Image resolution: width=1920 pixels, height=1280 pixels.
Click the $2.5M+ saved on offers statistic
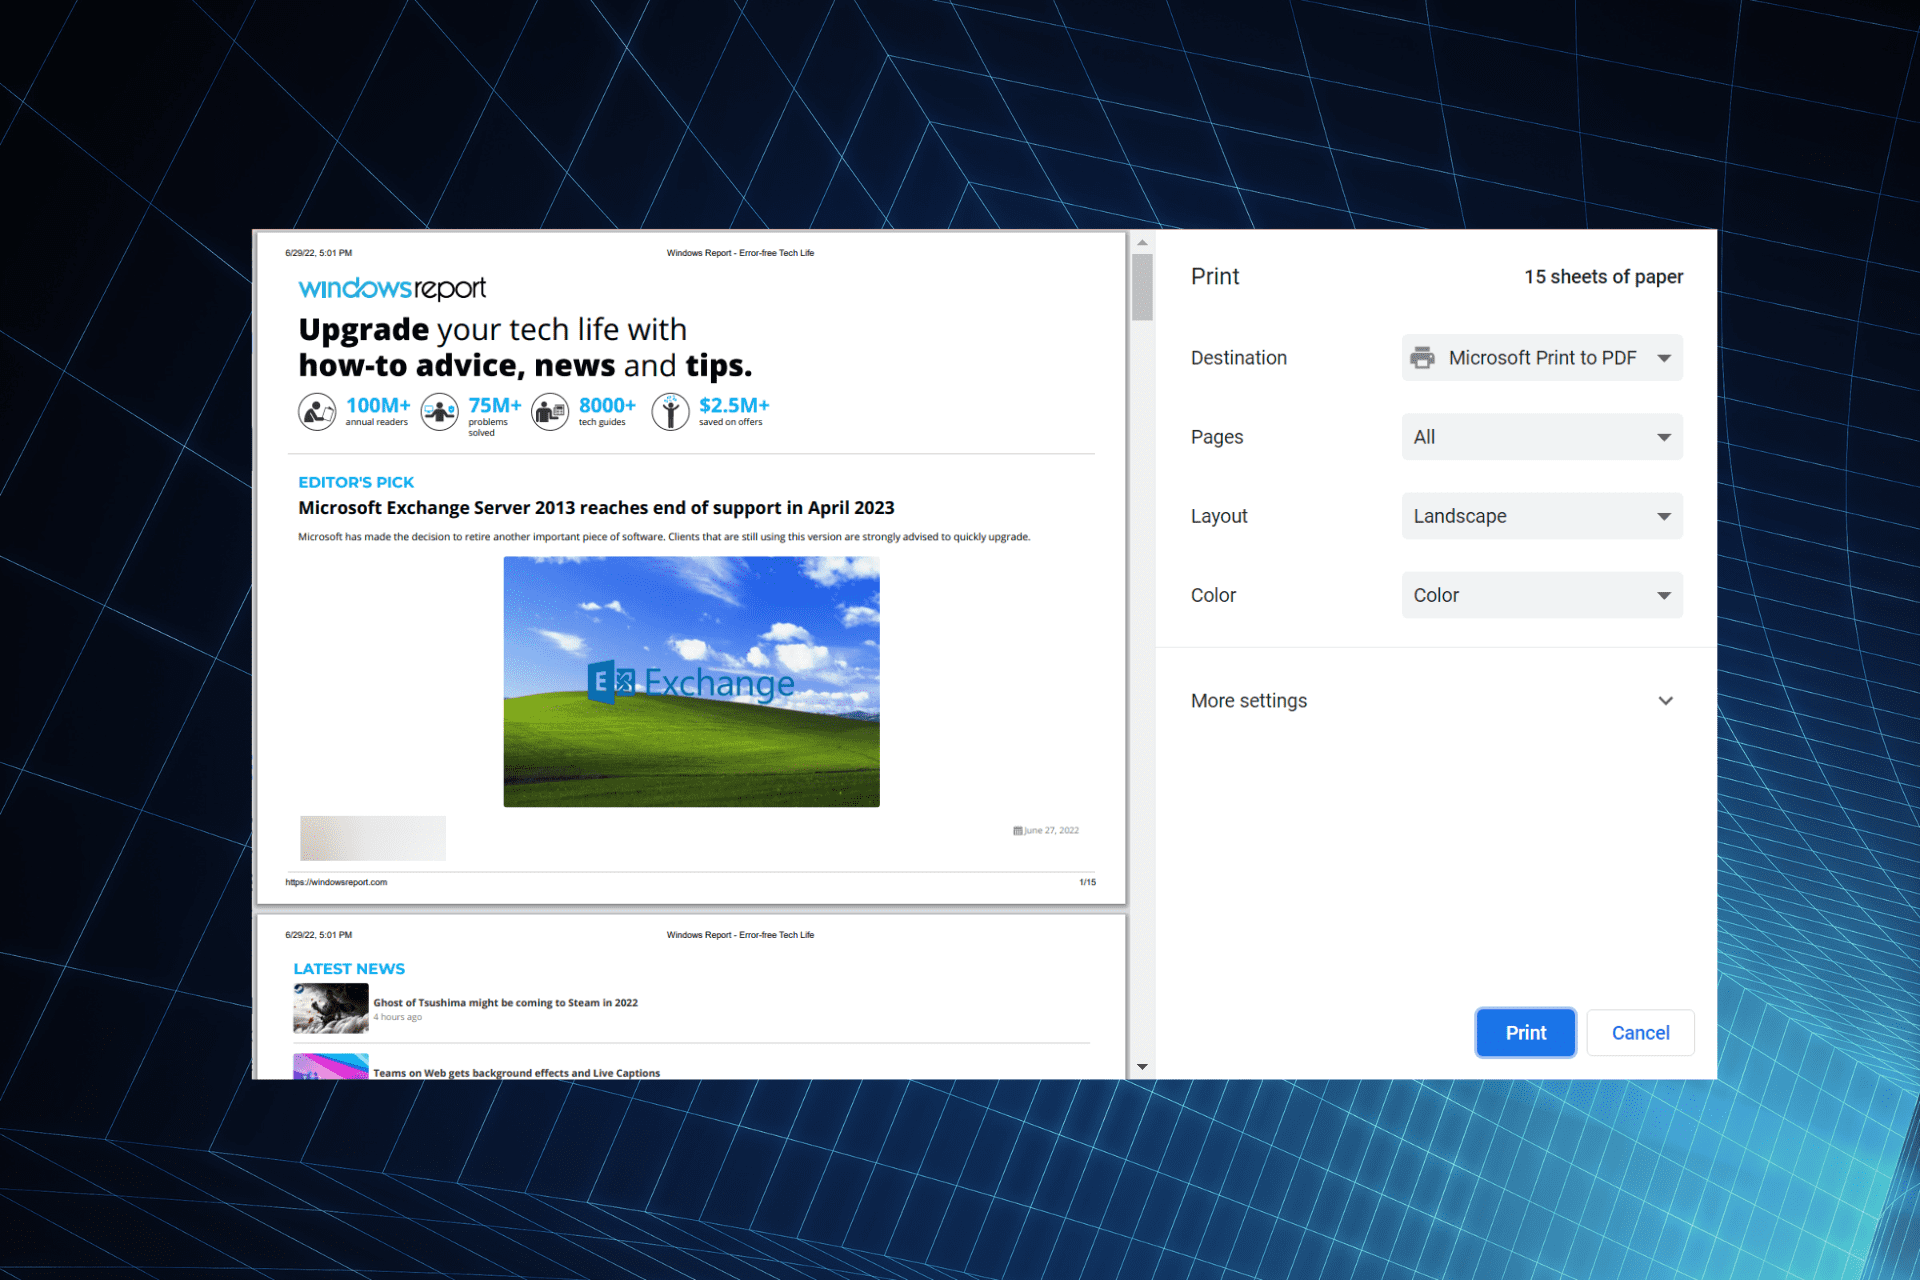pos(734,410)
